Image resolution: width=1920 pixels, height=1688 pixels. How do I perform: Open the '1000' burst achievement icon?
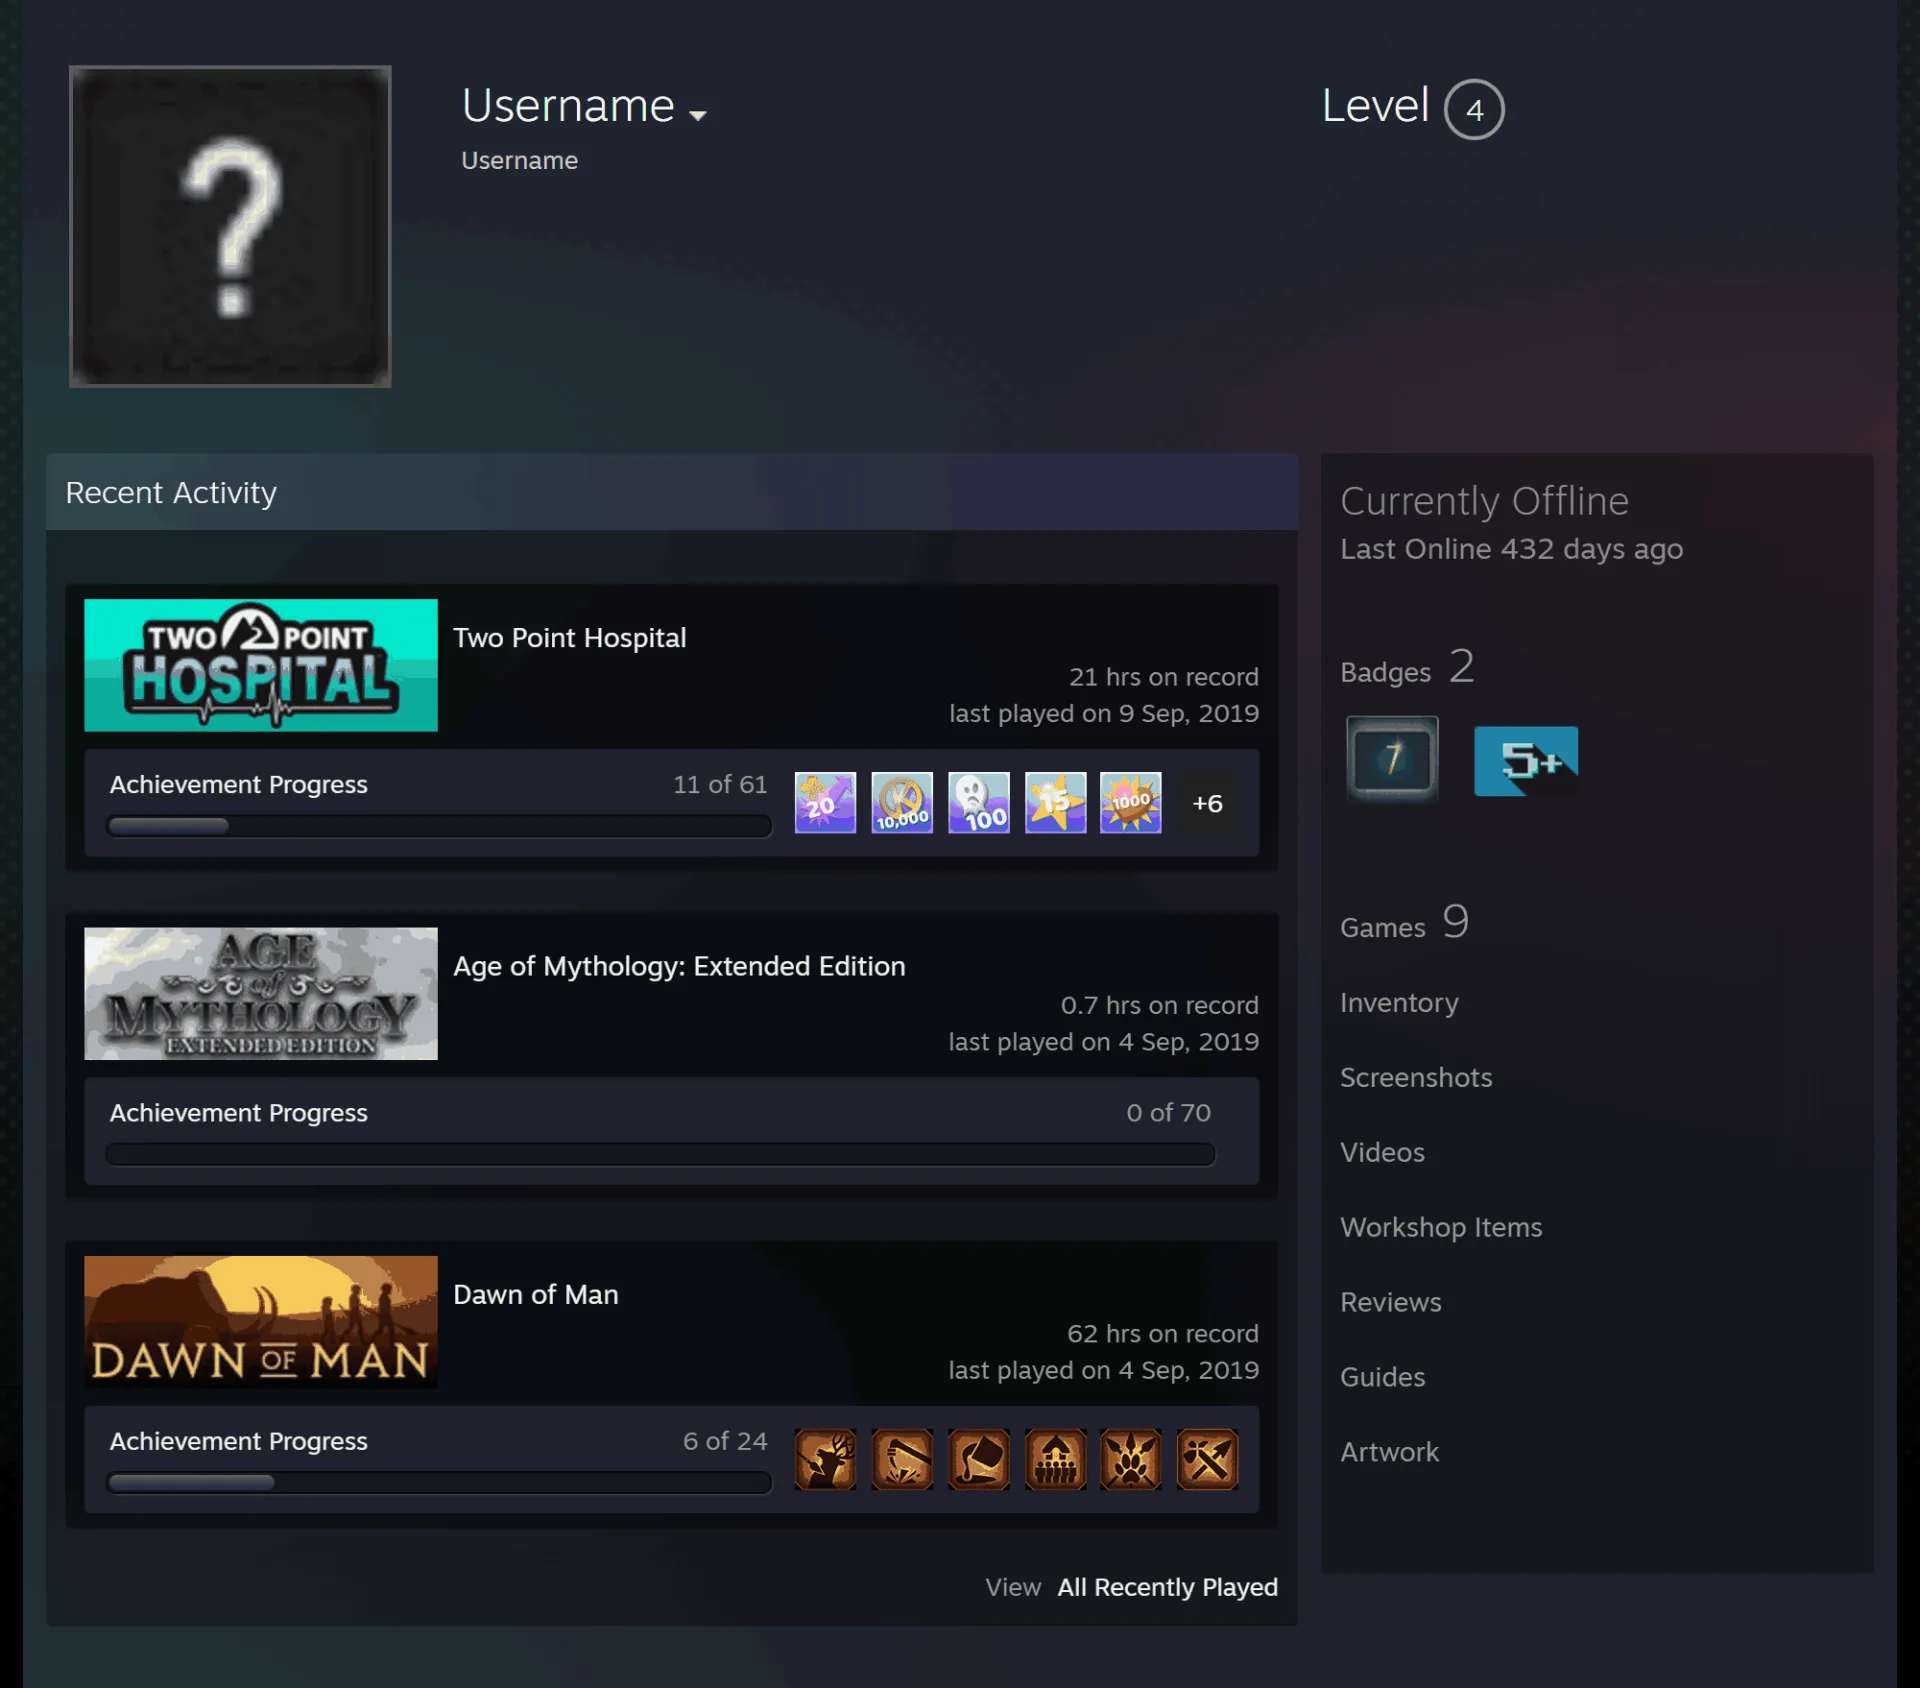1131,802
